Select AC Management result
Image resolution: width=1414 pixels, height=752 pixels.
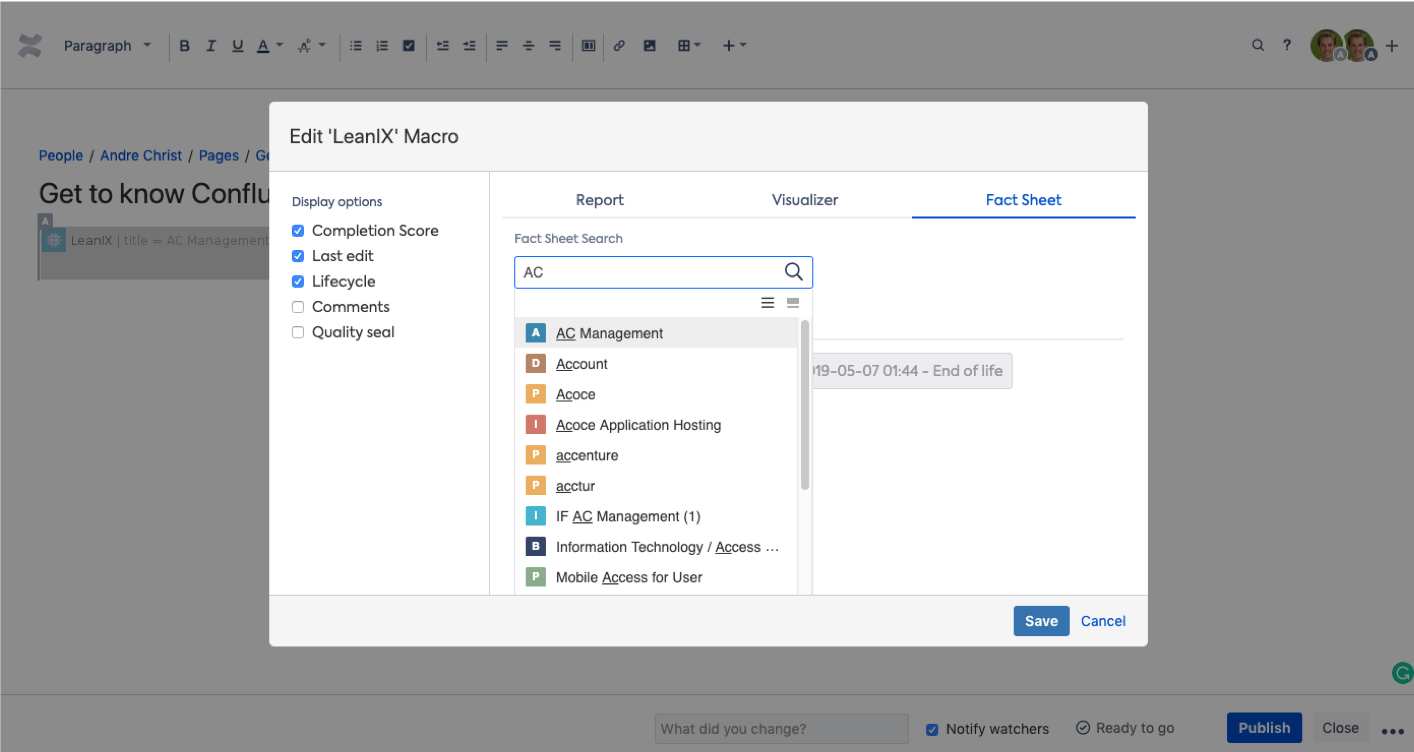(x=656, y=333)
